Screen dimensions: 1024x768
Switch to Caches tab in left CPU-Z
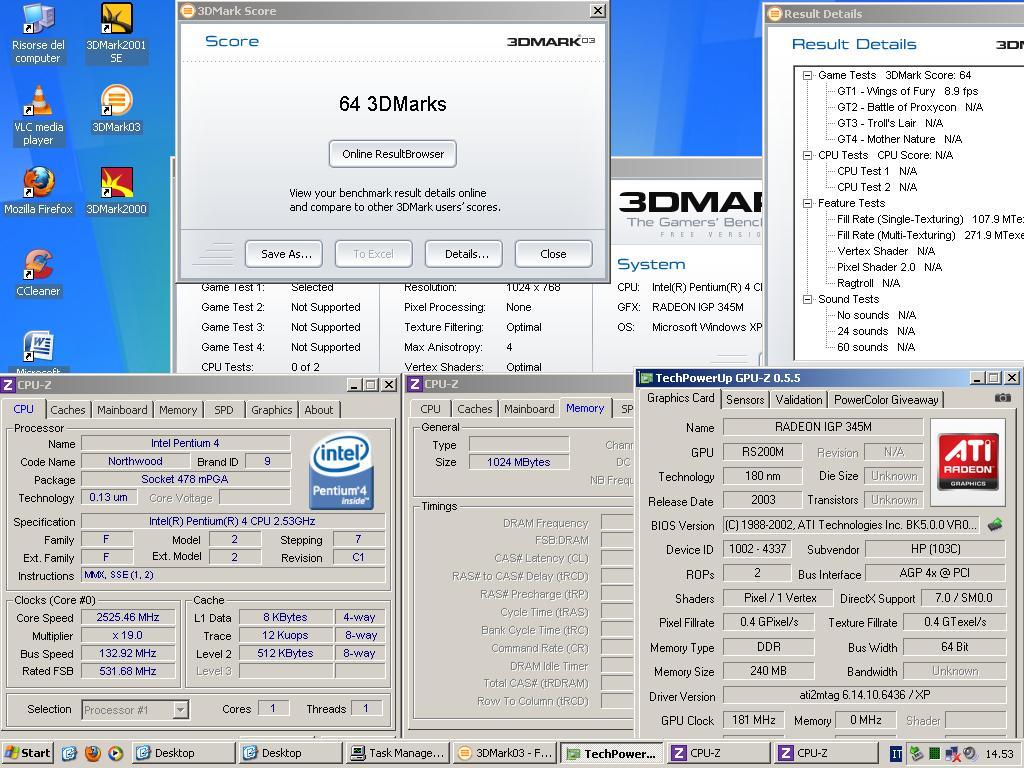click(67, 409)
